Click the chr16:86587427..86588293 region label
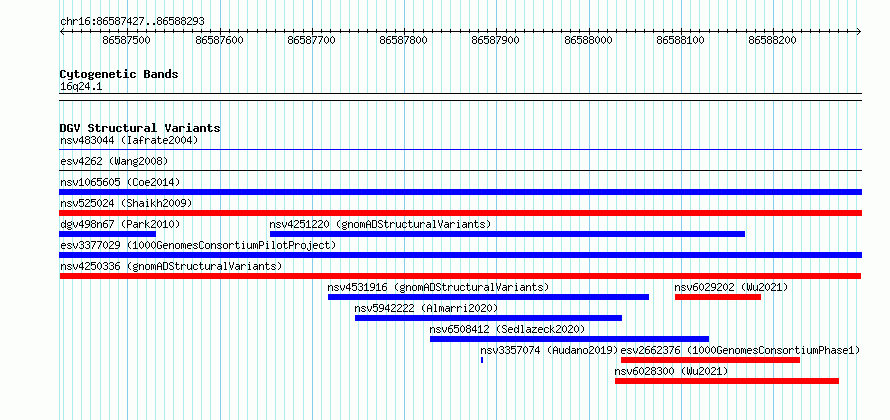The width and height of the screenshot is (890, 420). [132, 22]
